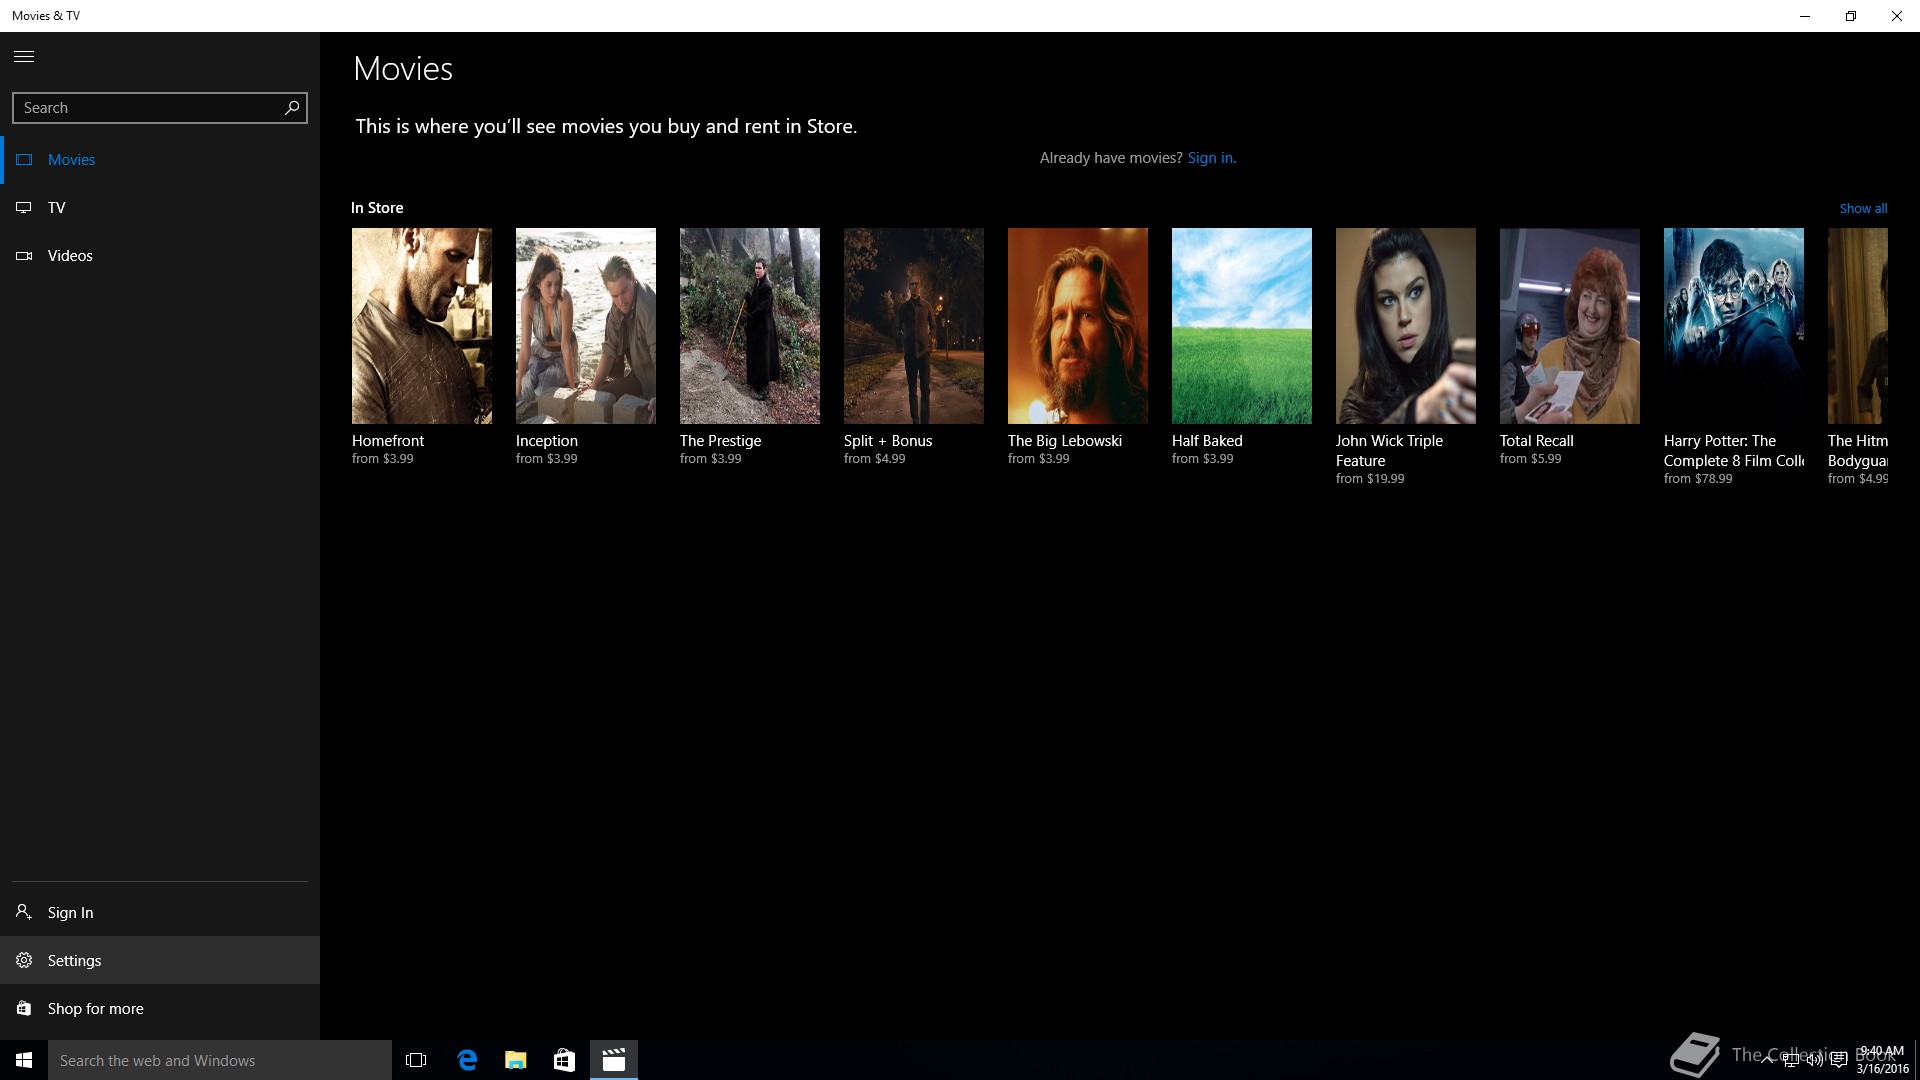The height and width of the screenshot is (1080, 1920).
Task: Restore down the Movies & TV window
Action: (1851, 16)
